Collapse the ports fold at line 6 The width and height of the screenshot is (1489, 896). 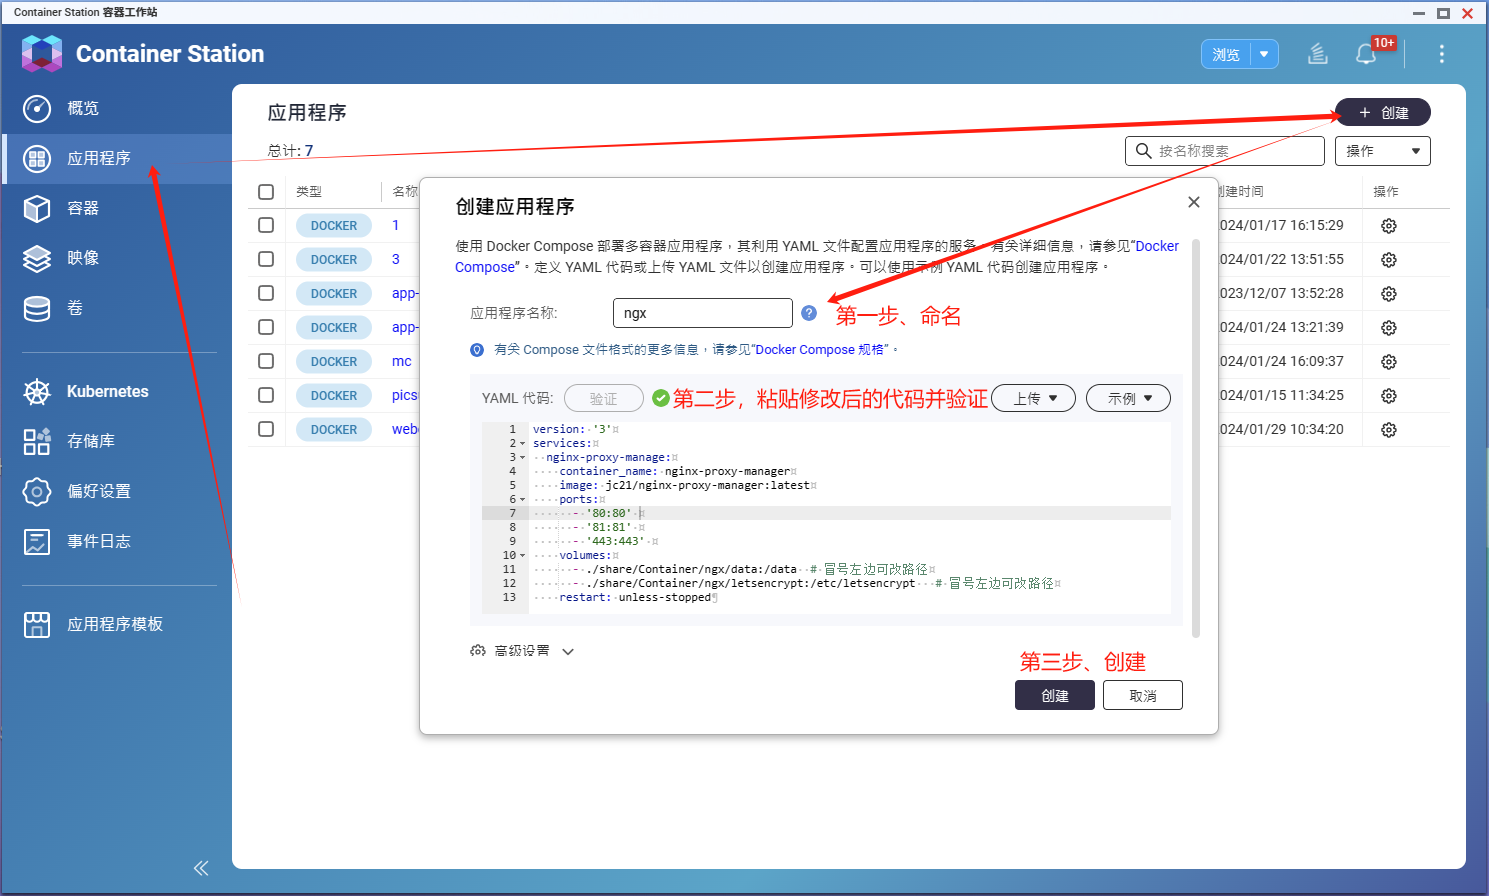click(x=523, y=500)
